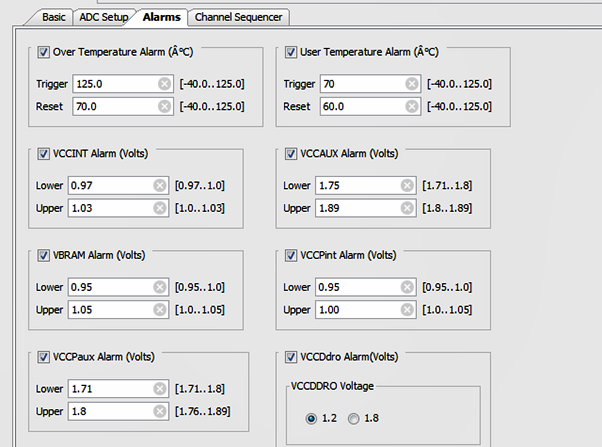Screen dimensions: 602x447
Task: Select the 1.8 VCCDDRO voltage option
Action: [354, 418]
